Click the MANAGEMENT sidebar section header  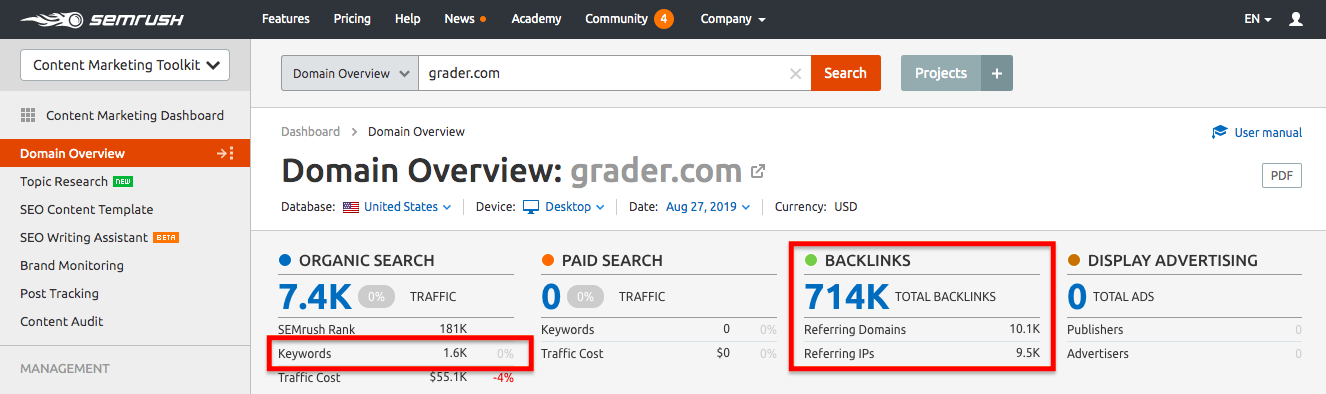pos(65,368)
